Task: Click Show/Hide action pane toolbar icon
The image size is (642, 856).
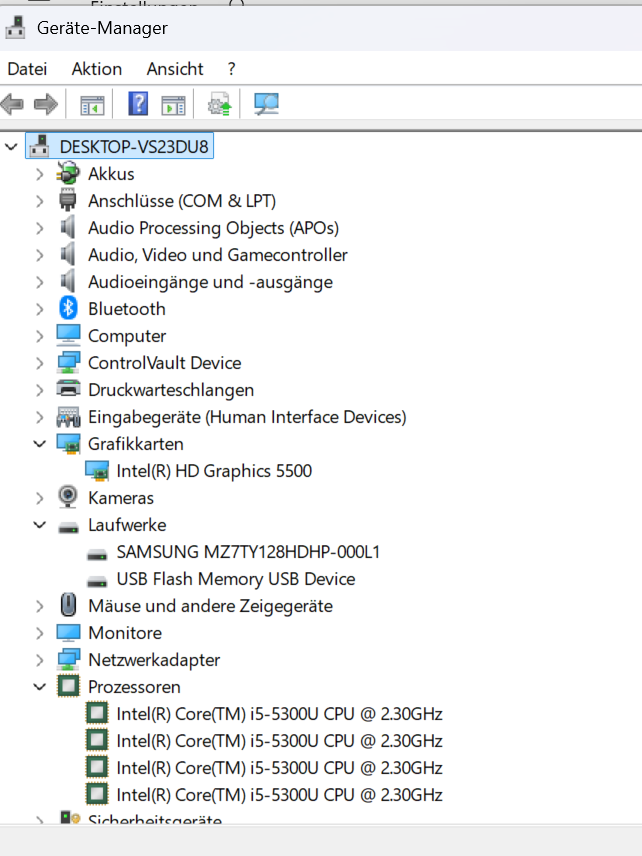Action: click(x=173, y=104)
